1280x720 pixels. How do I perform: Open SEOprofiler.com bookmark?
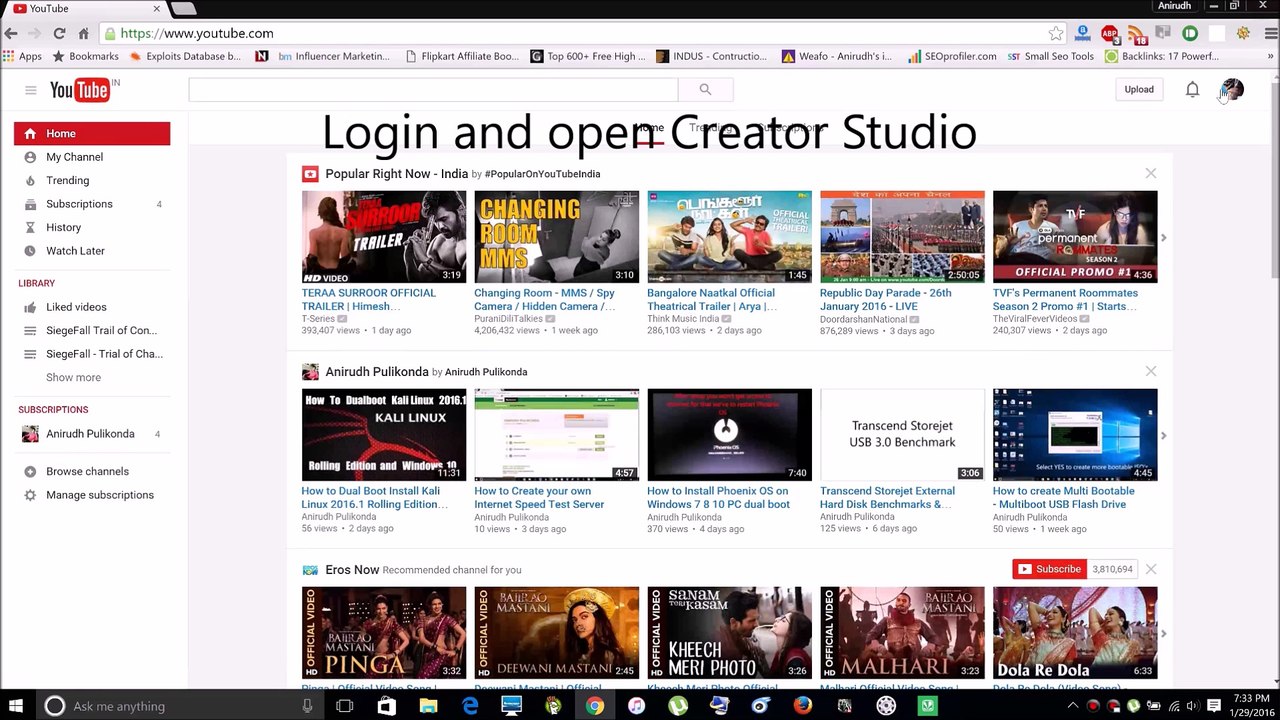[x=952, y=56]
